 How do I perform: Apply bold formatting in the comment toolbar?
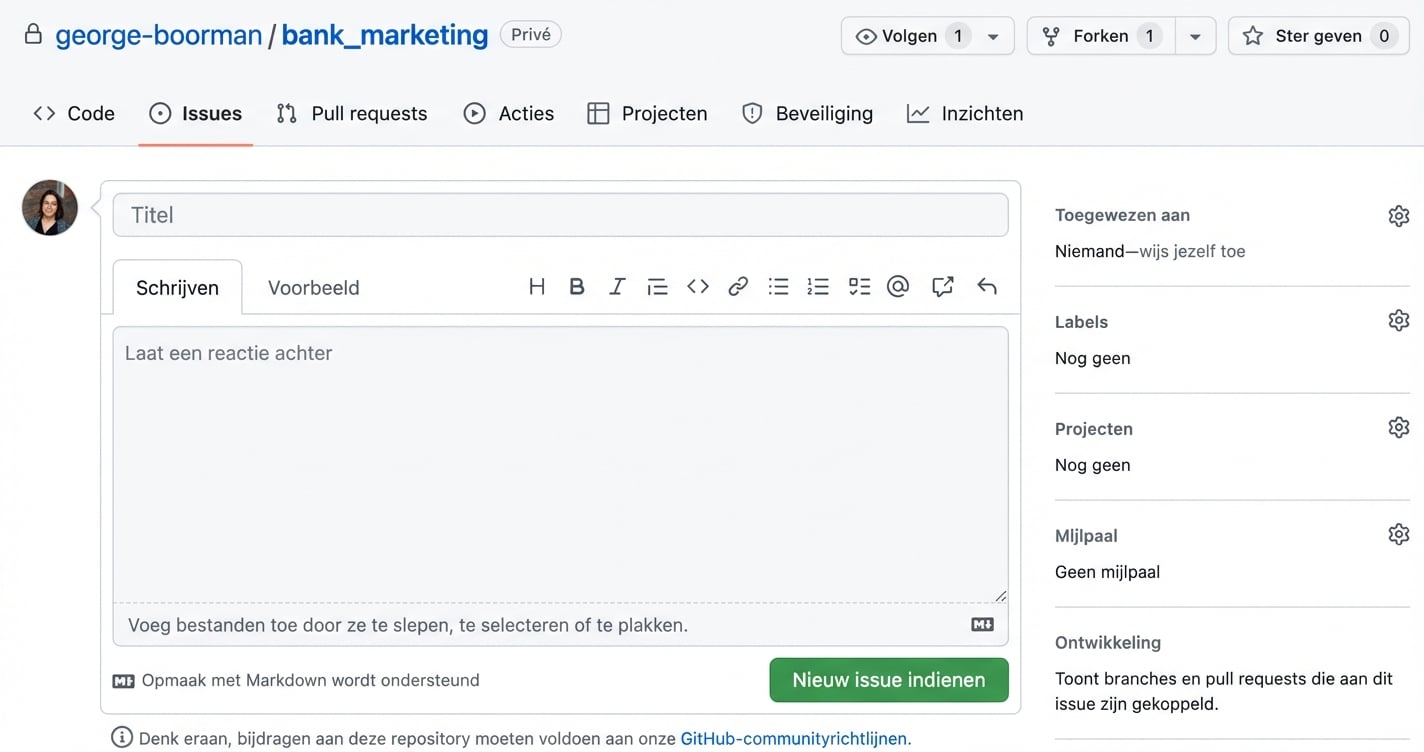point(577,286)
